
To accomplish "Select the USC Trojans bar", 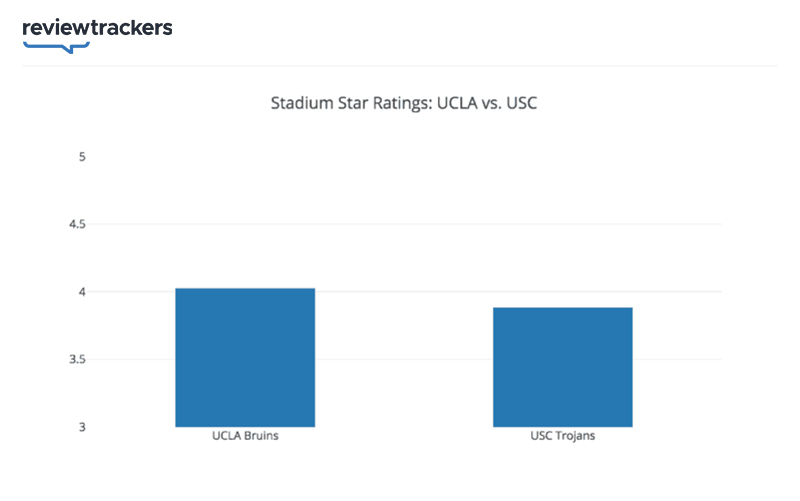I will tap(562, 366).
